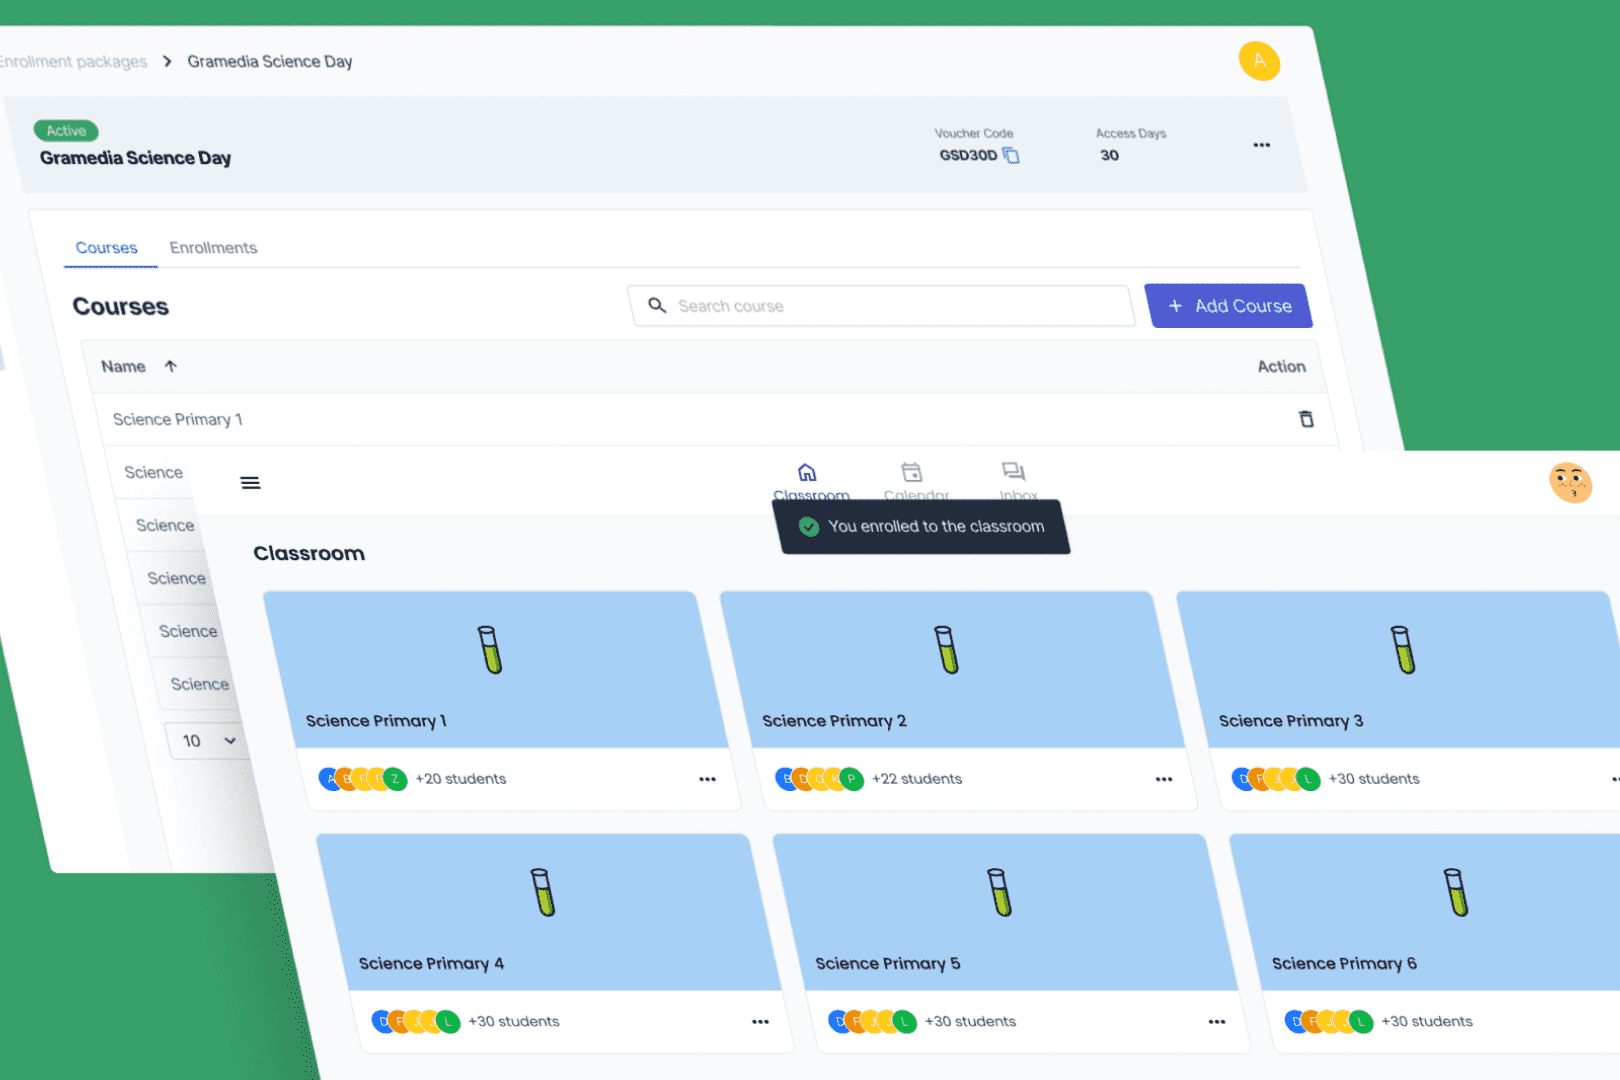Click +30 students on Science Primary 6
The width and height of the screenshot is (1620, 1080).
coord(1427,1021)
